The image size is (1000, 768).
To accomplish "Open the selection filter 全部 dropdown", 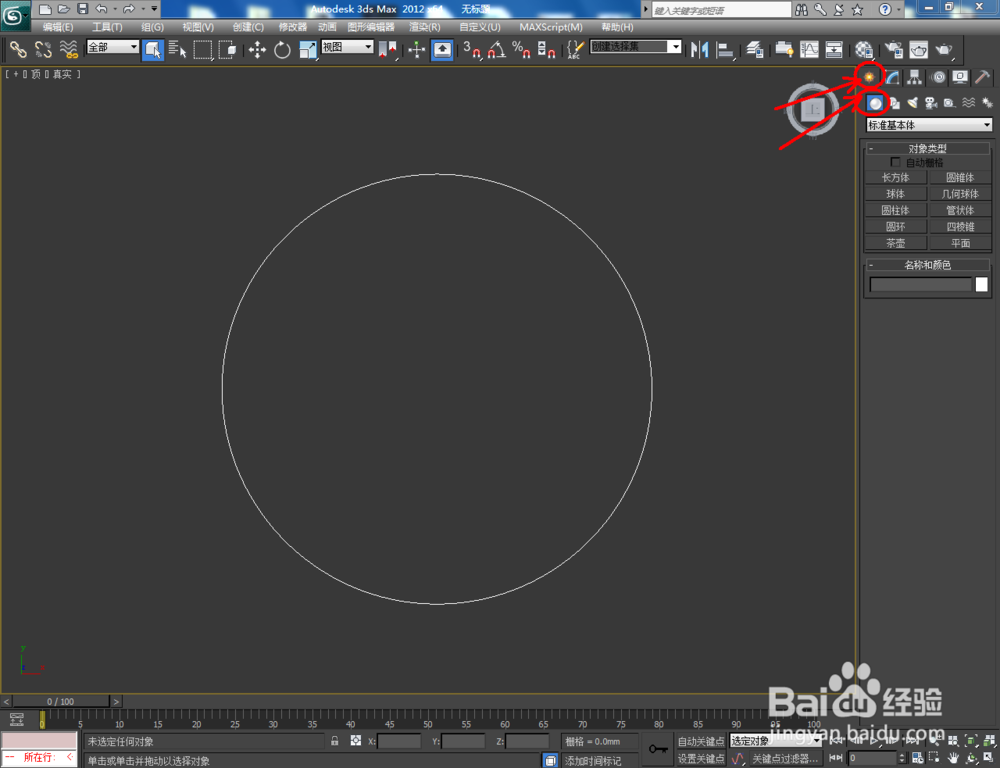I will (x=110, y=46).
